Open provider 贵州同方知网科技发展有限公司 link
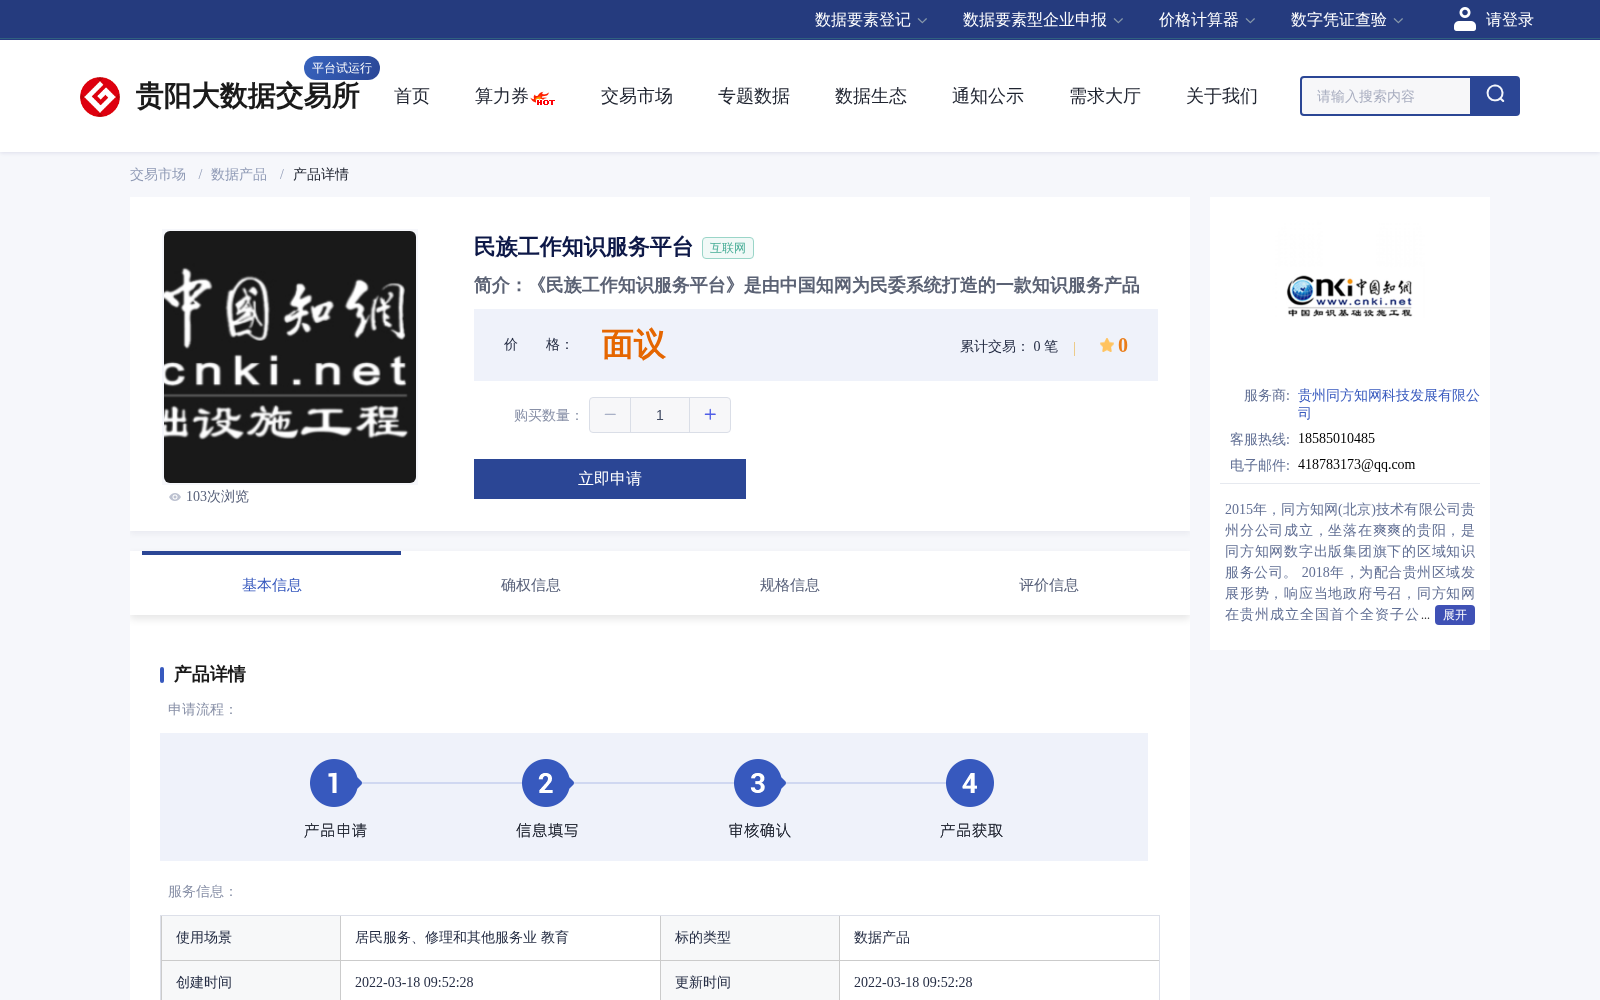This screenshot has width=1600, height=1000. point(1388,404)
